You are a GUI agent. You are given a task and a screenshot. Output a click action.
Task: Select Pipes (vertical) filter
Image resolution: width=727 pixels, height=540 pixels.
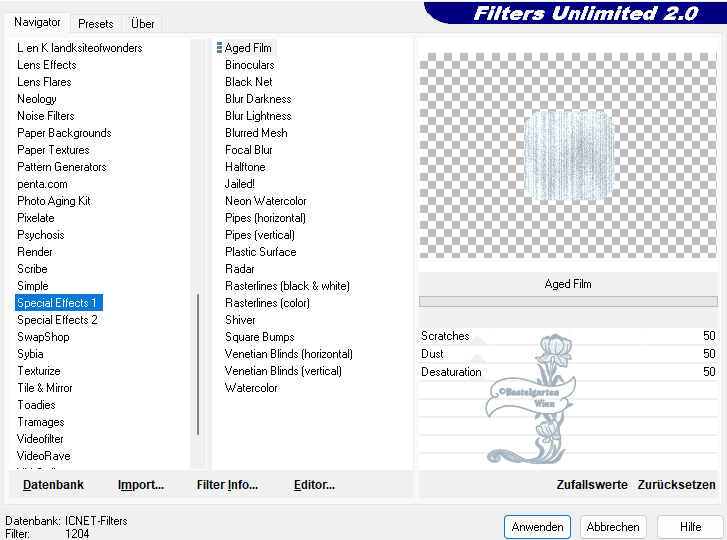click(260, 235)
